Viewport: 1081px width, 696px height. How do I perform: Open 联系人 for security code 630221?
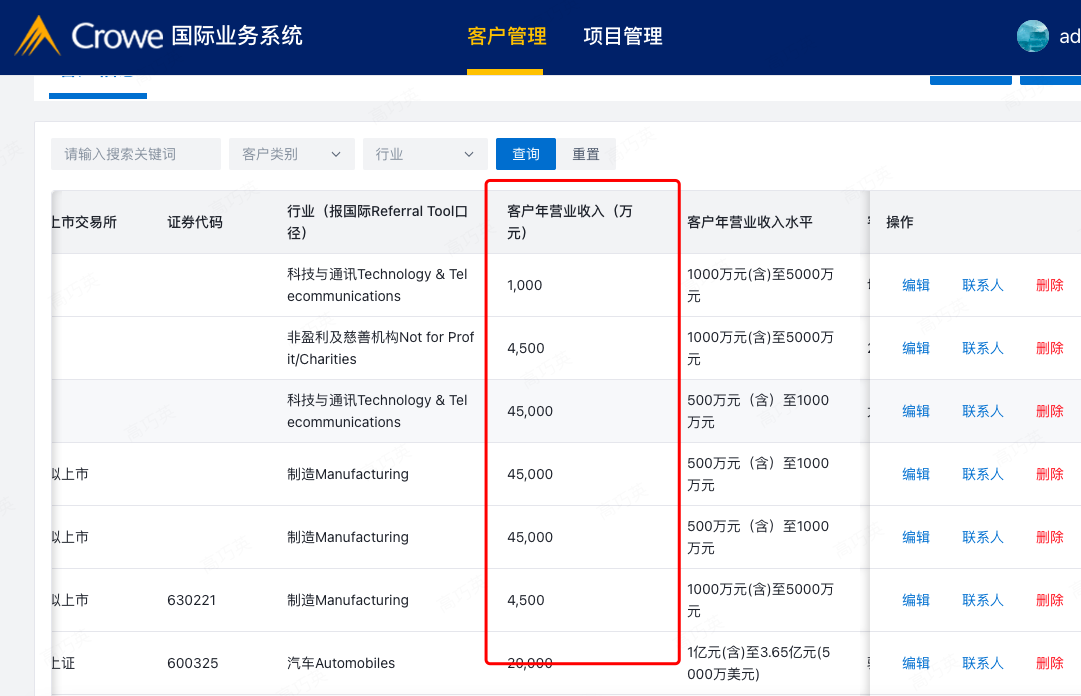(x=982, y=600)
